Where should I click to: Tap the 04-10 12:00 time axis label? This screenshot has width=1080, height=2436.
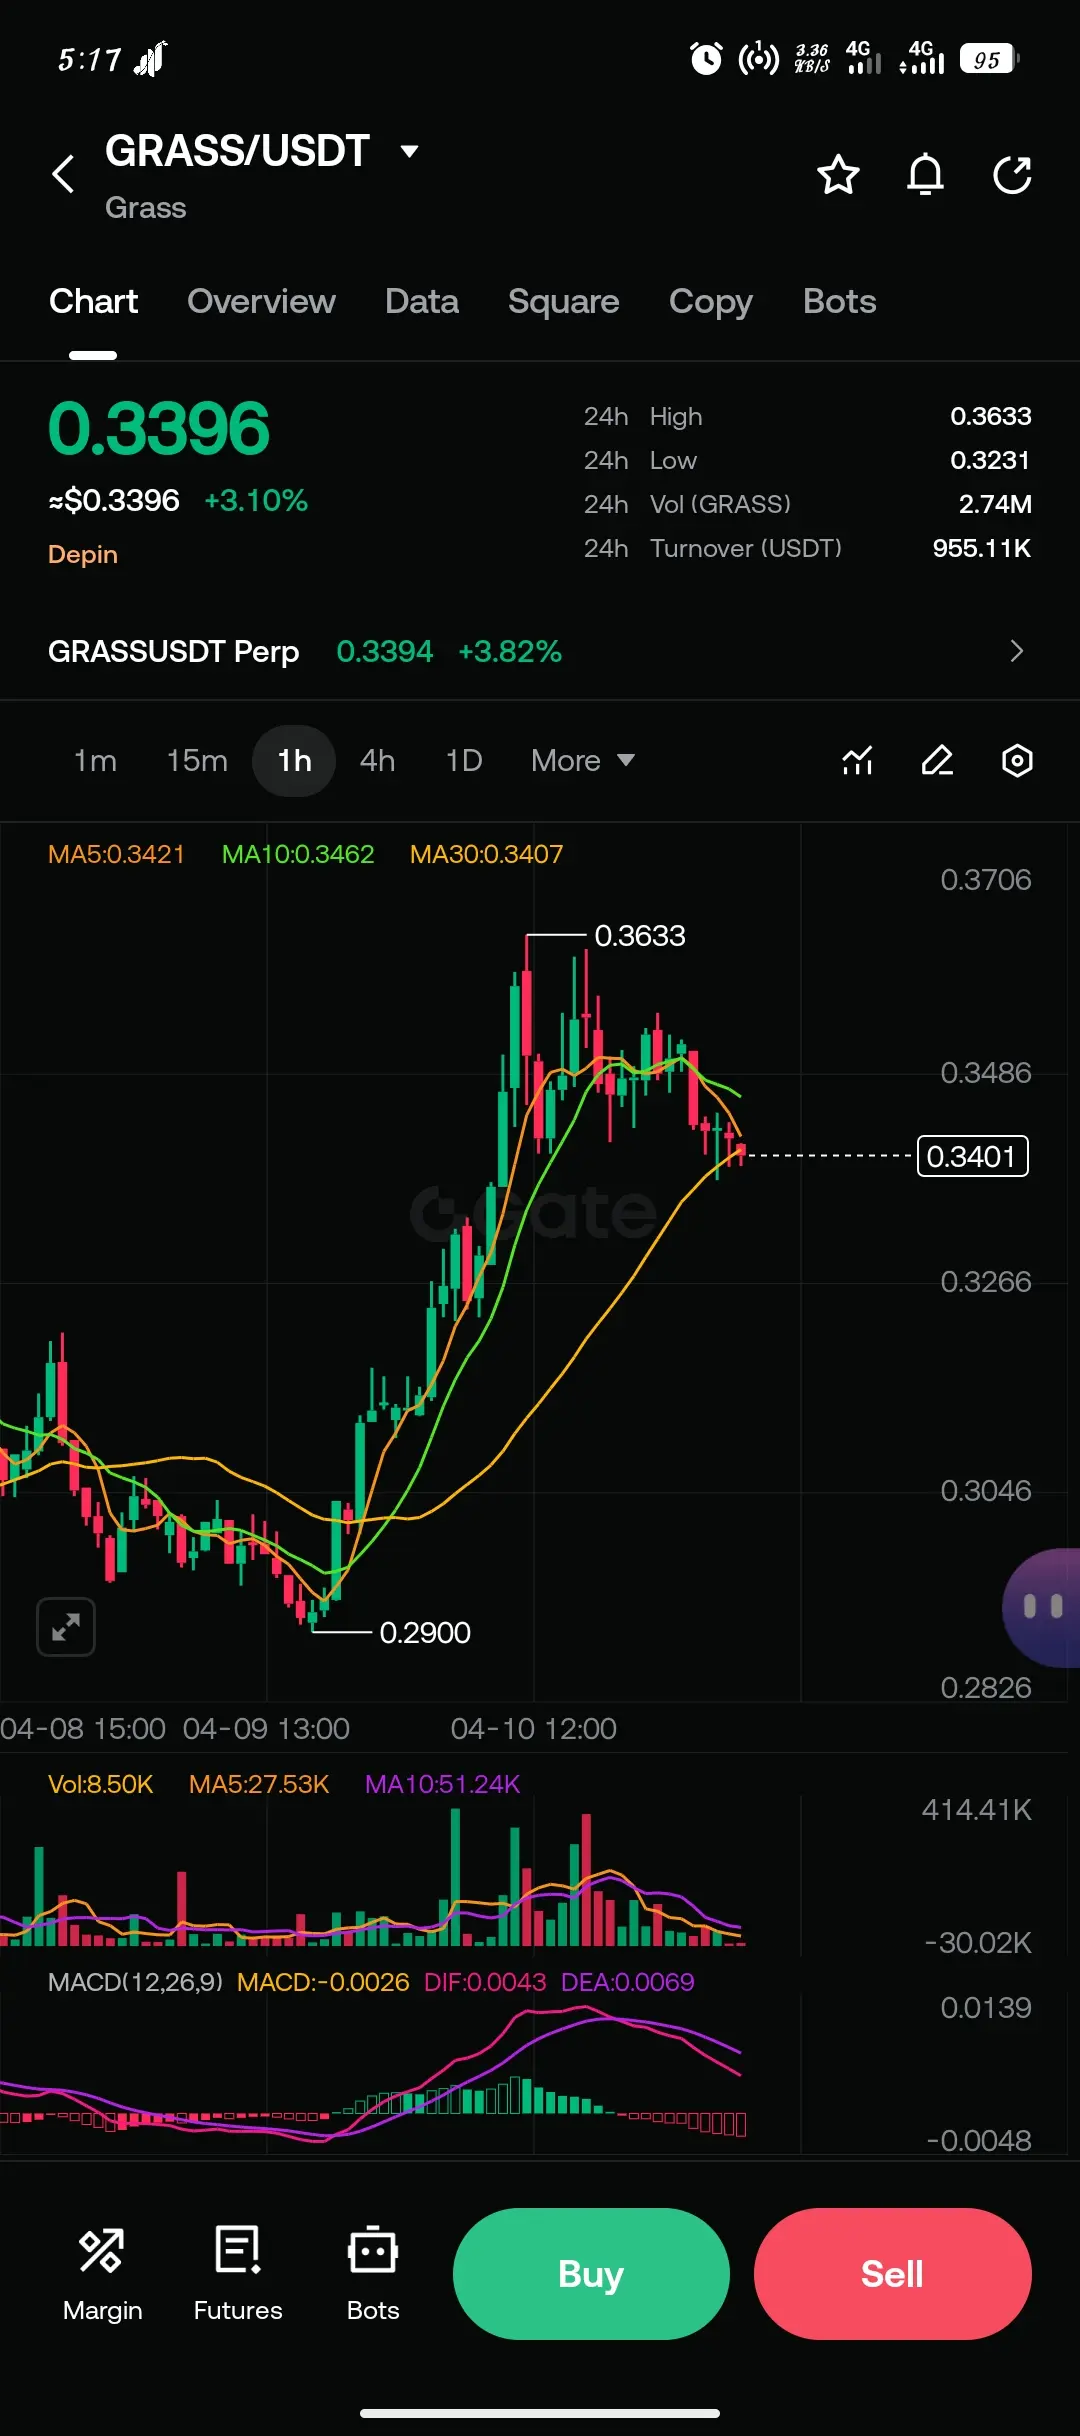pyautogui.click(x=534, y=1728)
